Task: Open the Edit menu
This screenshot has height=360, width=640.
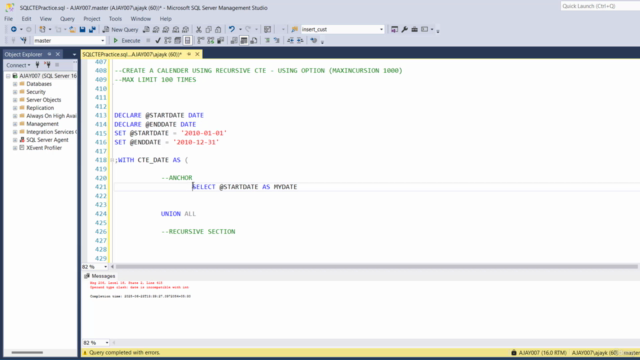Action: [x=26, y=19]
